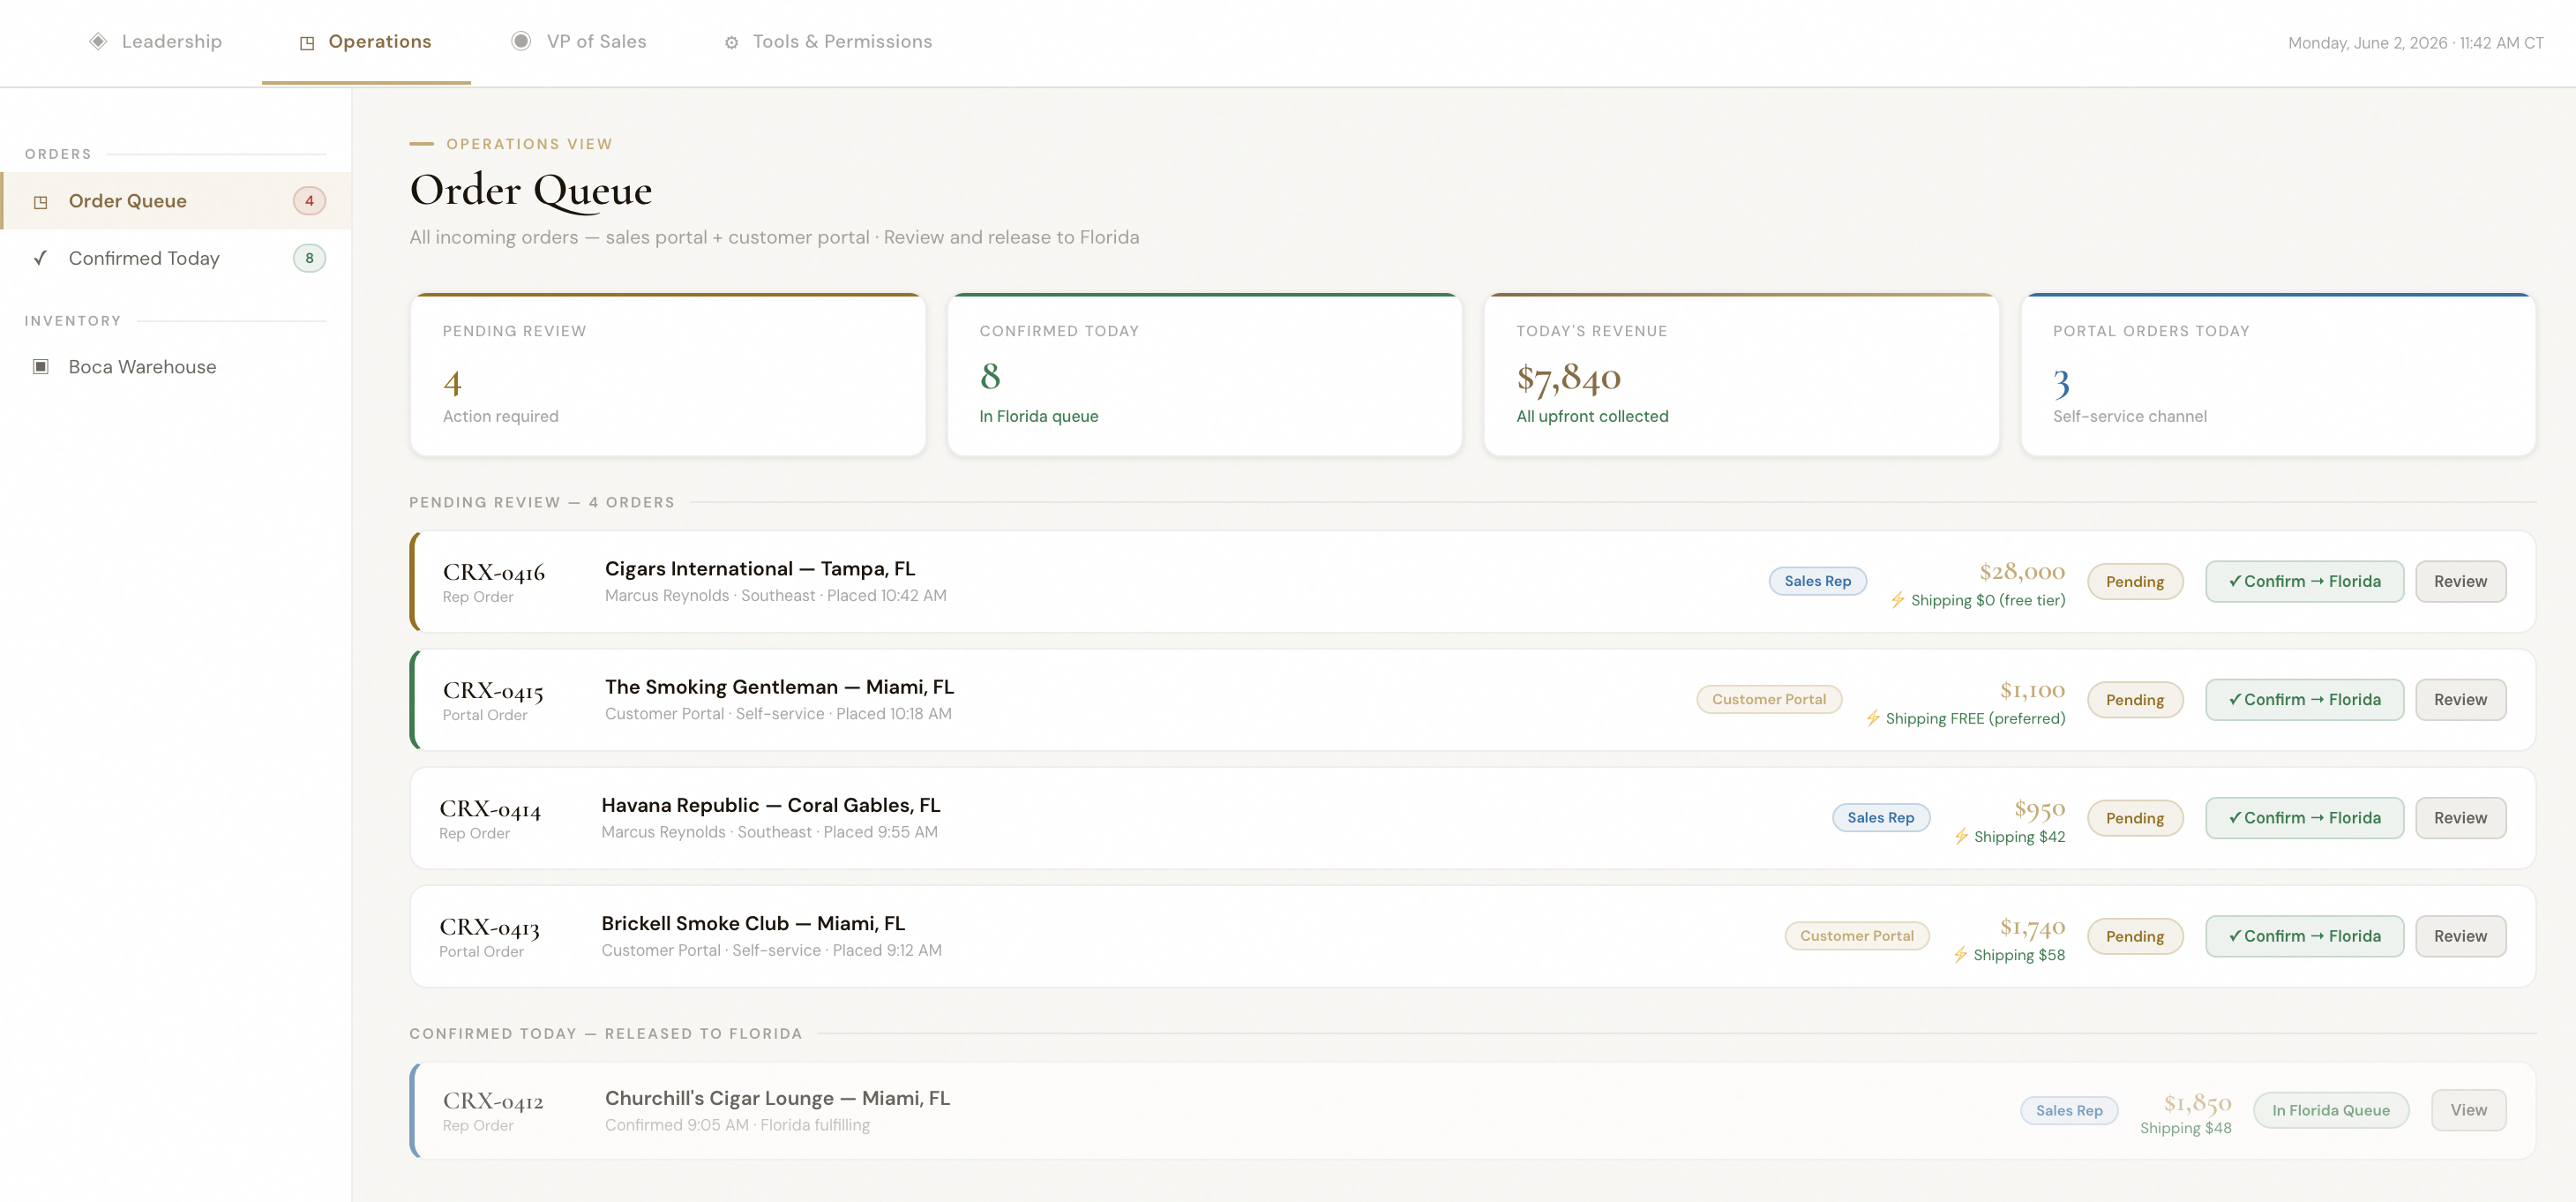Confirm order CRX-0416 to Florida

2304,582
